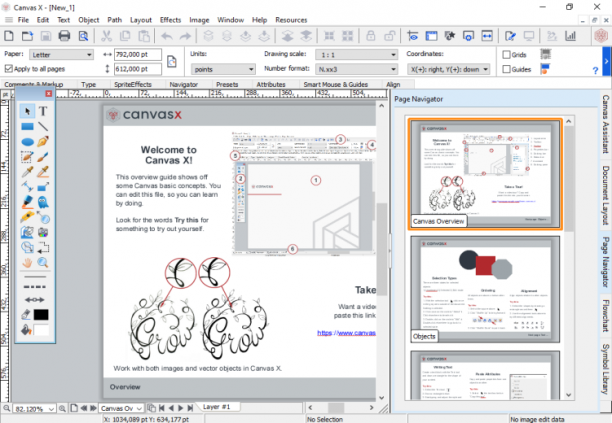The width and height of the screenshot is (612, 423).
Task: Open the Effects menu
Action: pyautogui.click(x=170, y=20)
